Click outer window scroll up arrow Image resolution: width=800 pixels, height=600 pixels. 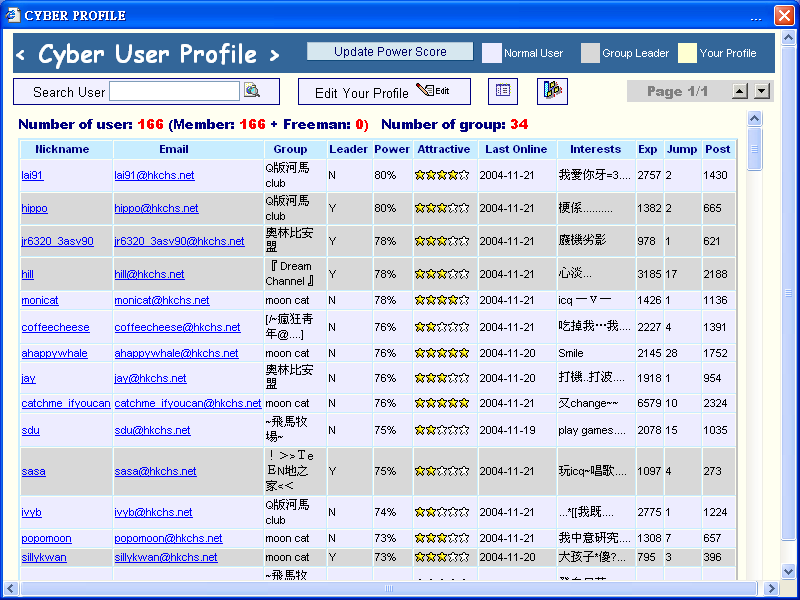point(788,38)
